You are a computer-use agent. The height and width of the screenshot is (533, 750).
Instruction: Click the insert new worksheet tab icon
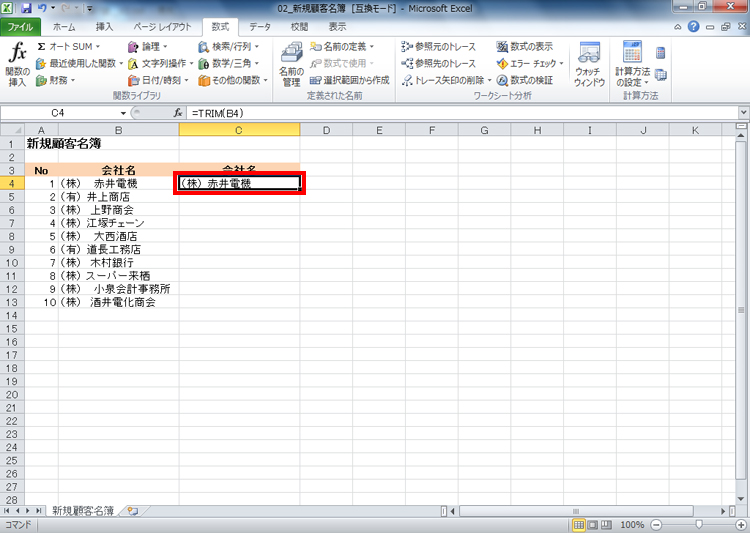pos(132,511)
